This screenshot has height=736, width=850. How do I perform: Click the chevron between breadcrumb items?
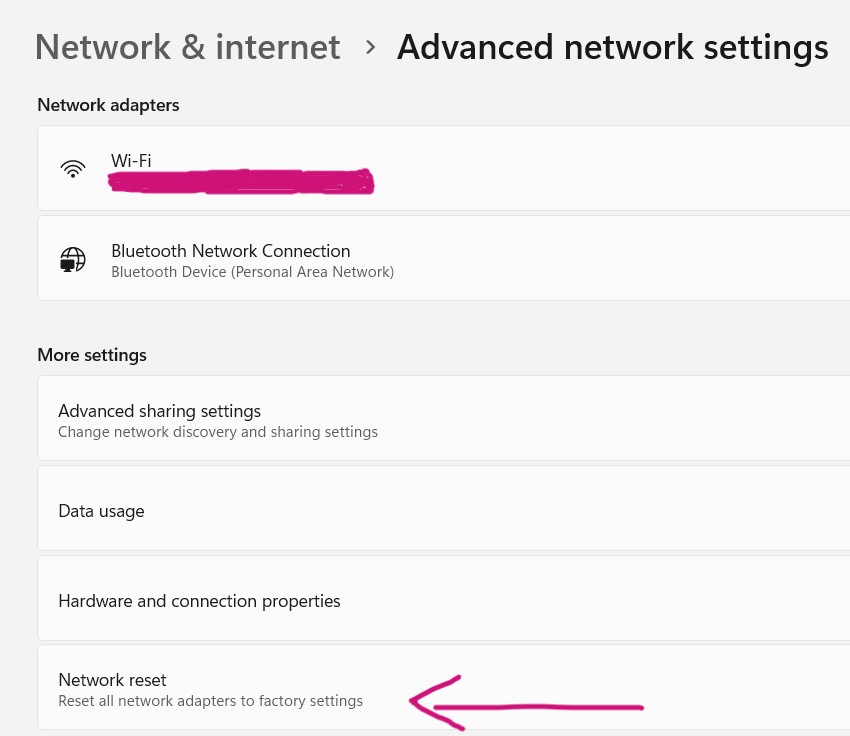pos(369,46)
